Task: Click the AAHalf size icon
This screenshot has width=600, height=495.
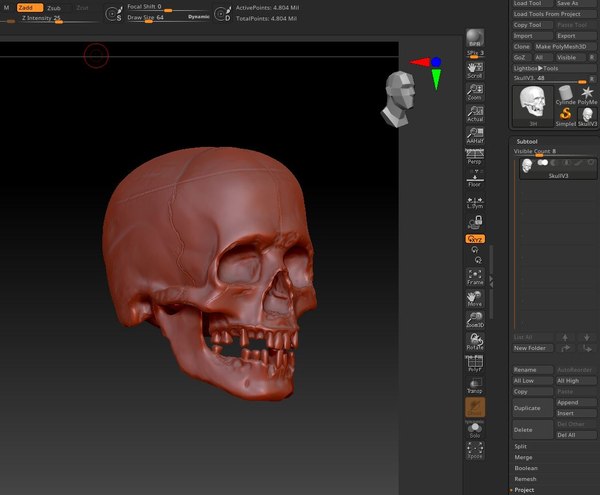Action: [475, 135]
